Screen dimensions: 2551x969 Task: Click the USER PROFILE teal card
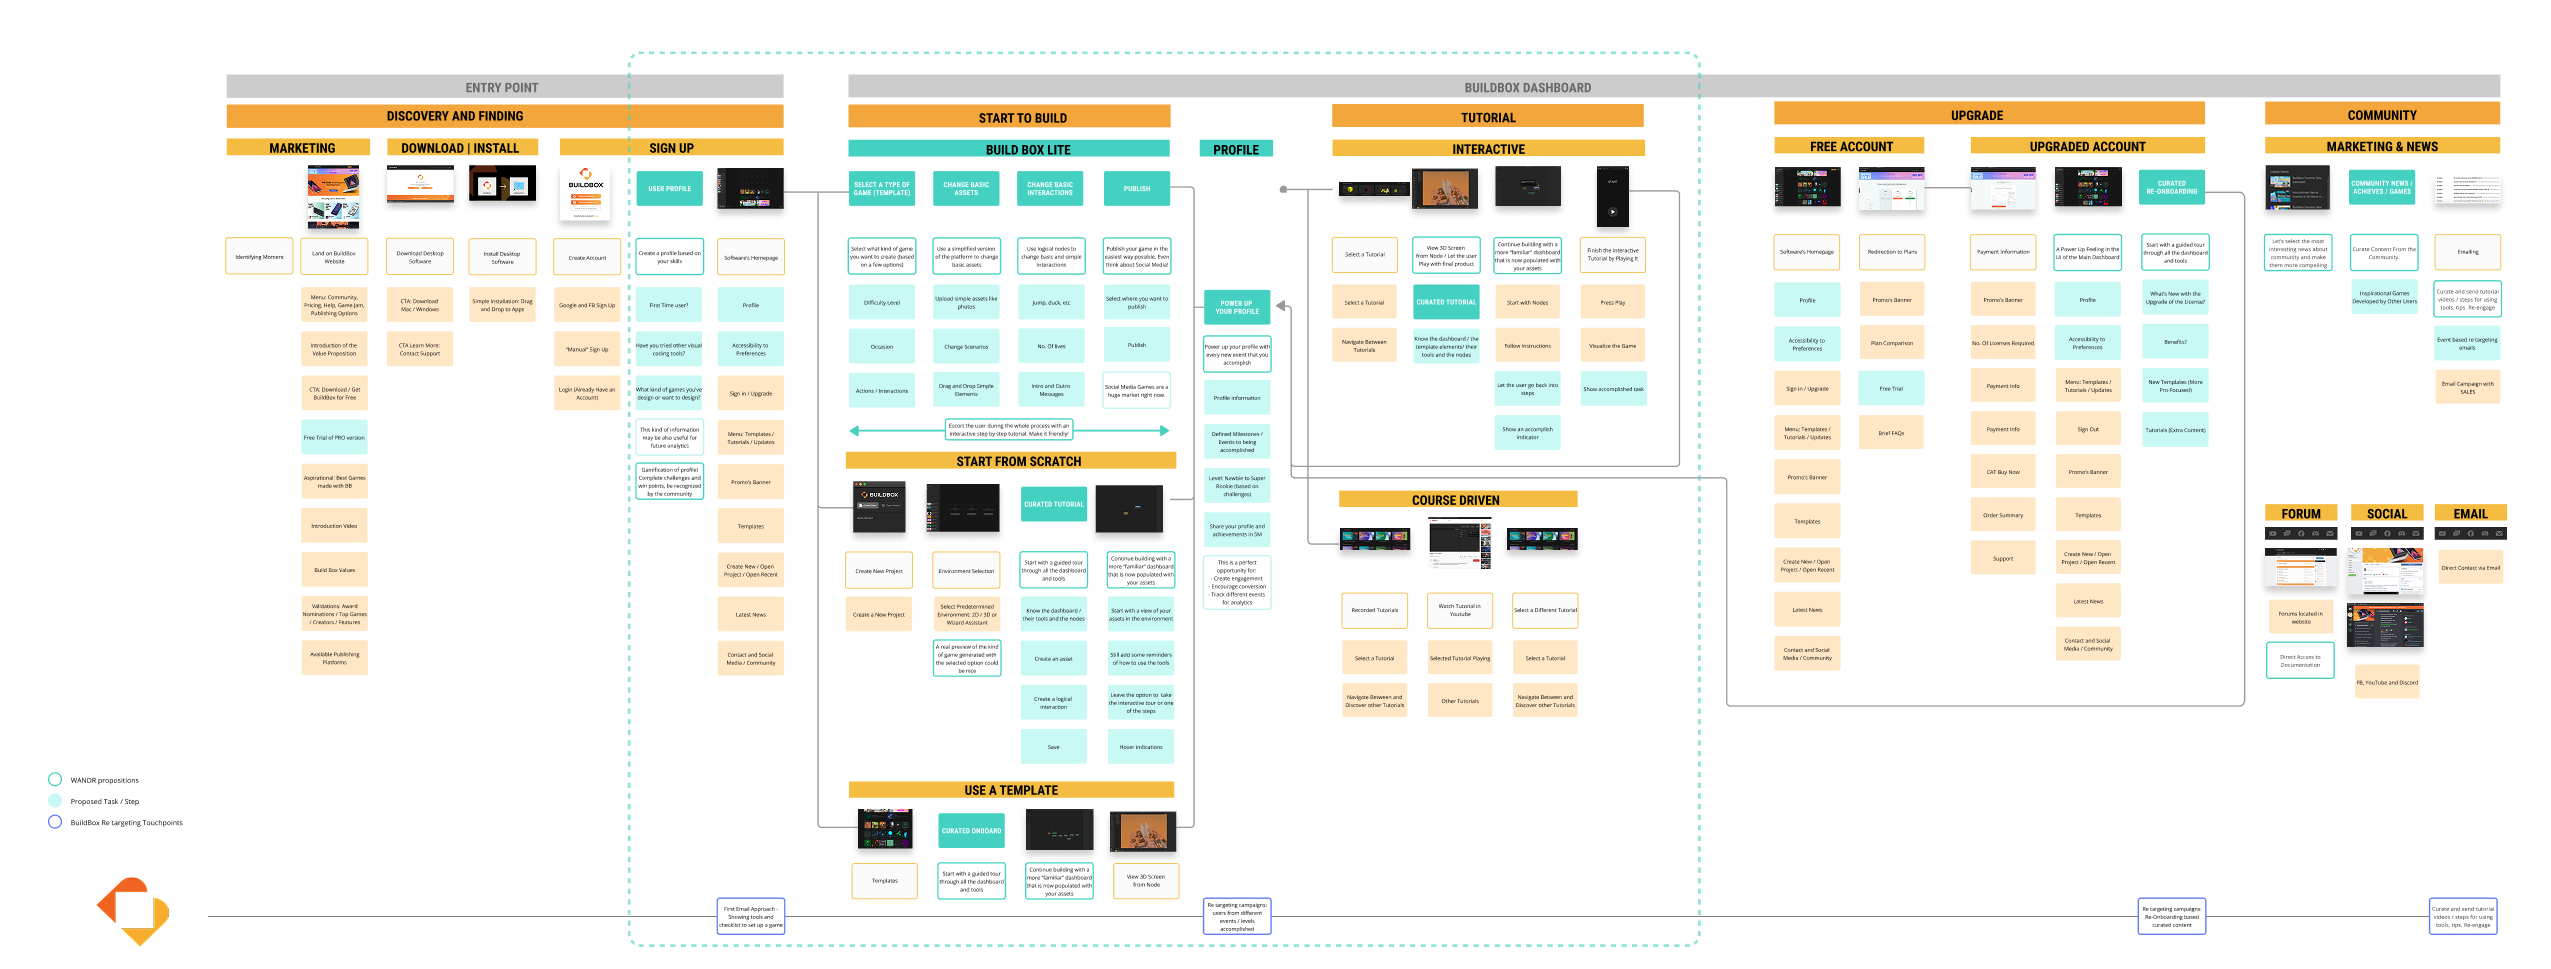[669, 188]
